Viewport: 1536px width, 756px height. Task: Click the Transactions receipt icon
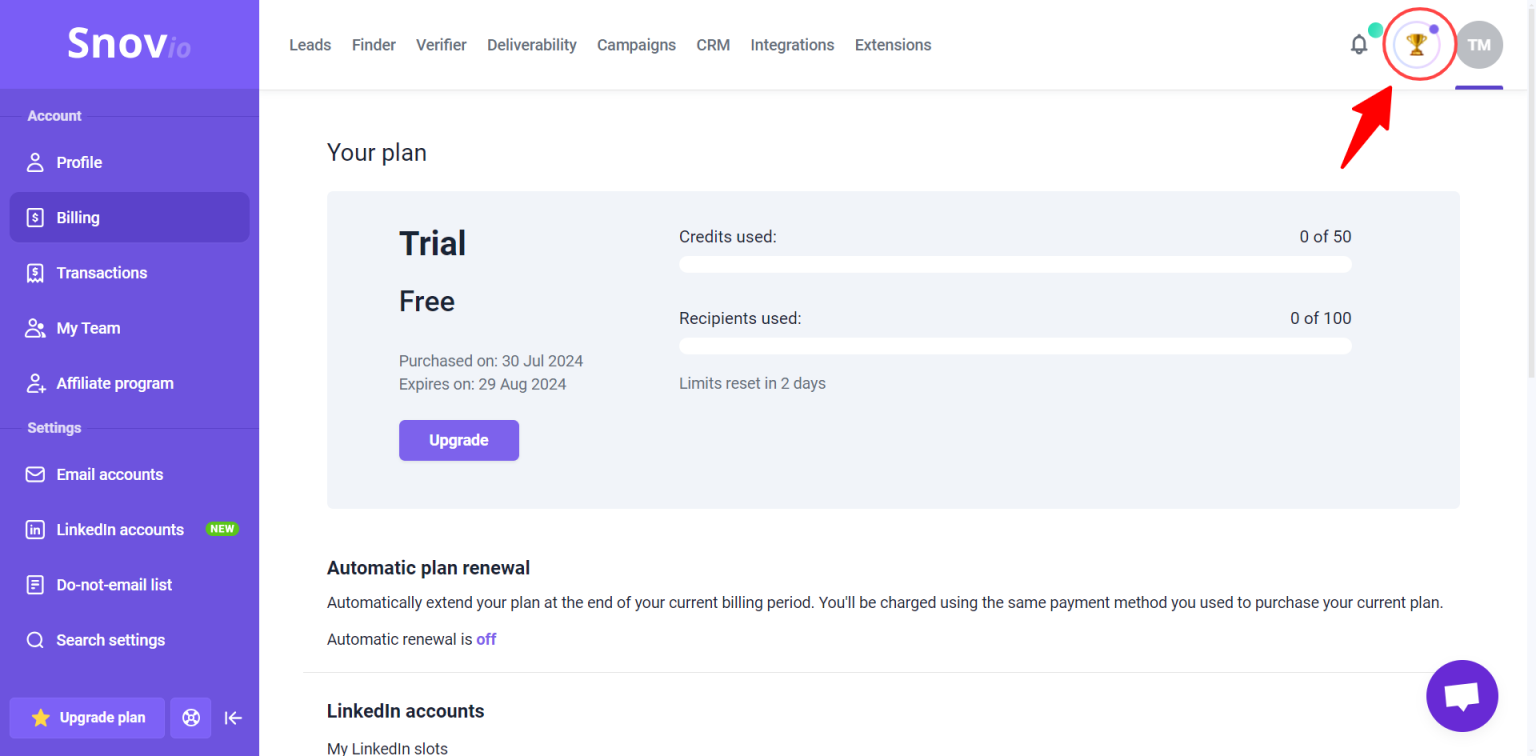[35, 272]
